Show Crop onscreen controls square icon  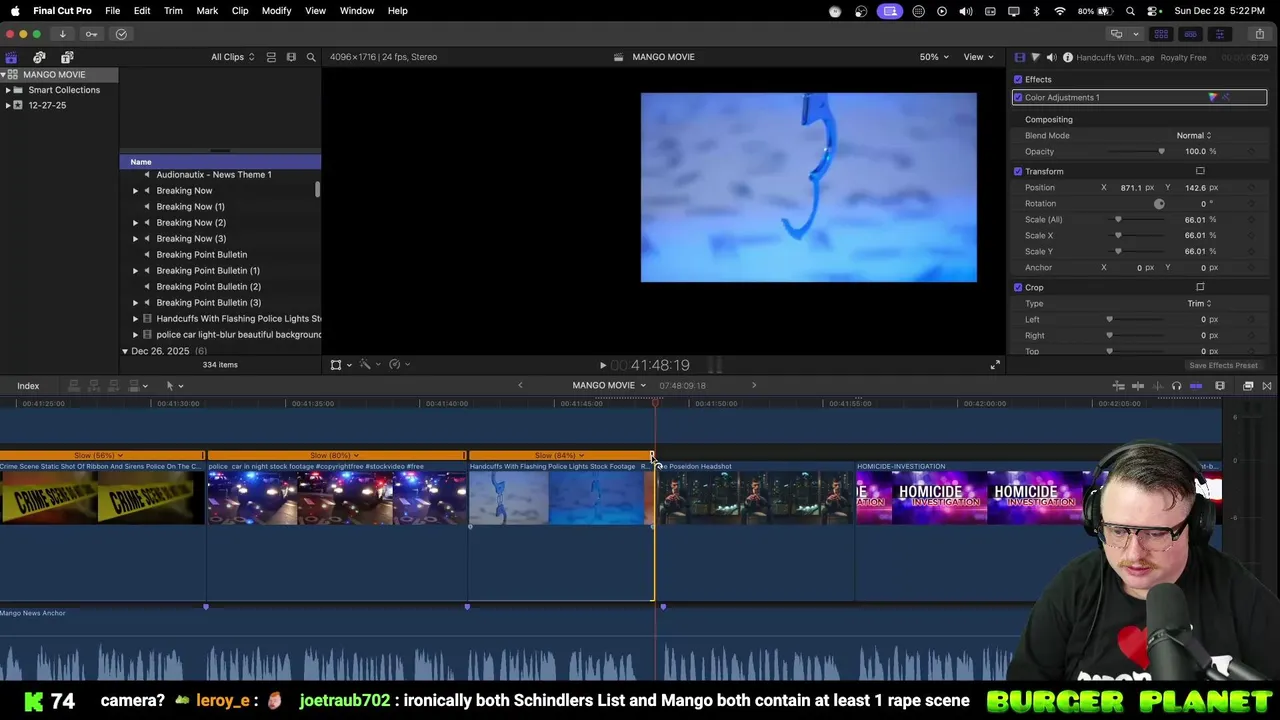coord(1200,287)
